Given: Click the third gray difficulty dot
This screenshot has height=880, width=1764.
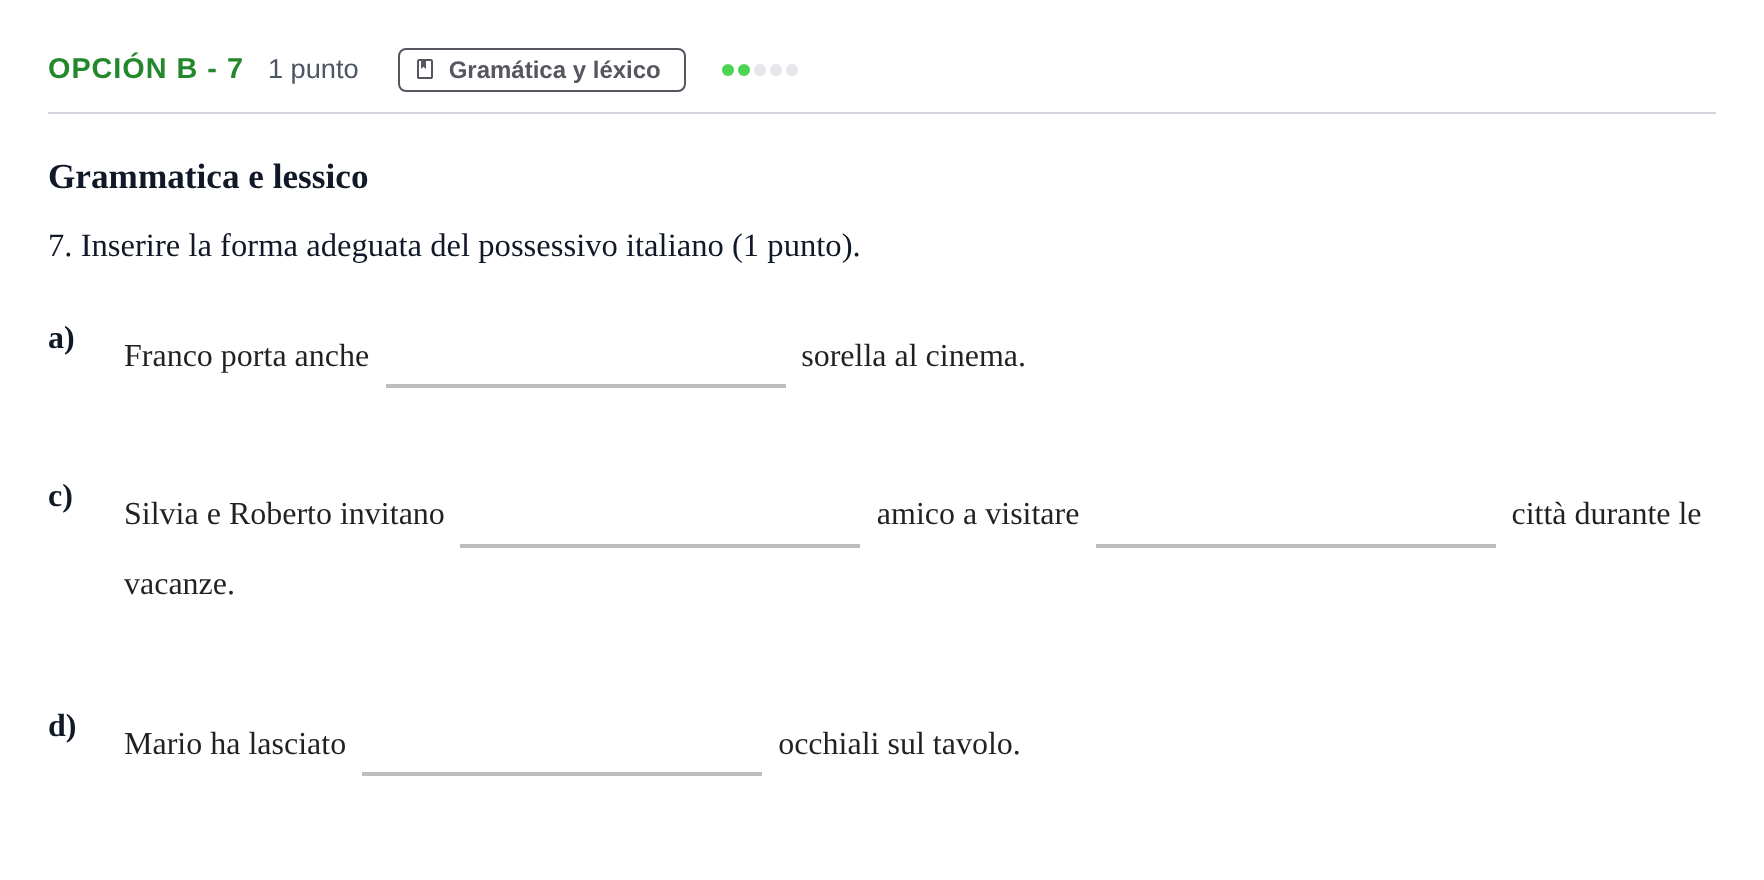Looking at the screenshot, I should tap(760, 70).
